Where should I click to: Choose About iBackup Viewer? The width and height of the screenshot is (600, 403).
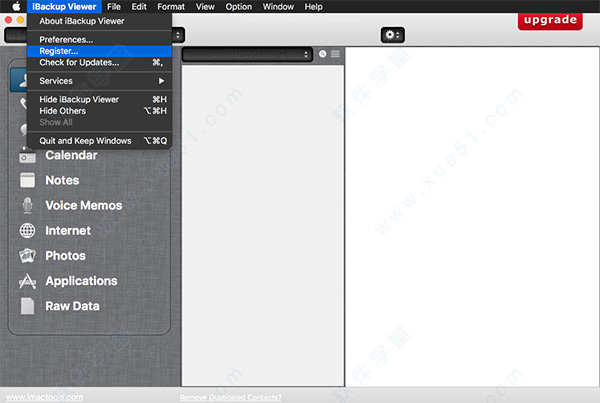[x=99, y=21]
